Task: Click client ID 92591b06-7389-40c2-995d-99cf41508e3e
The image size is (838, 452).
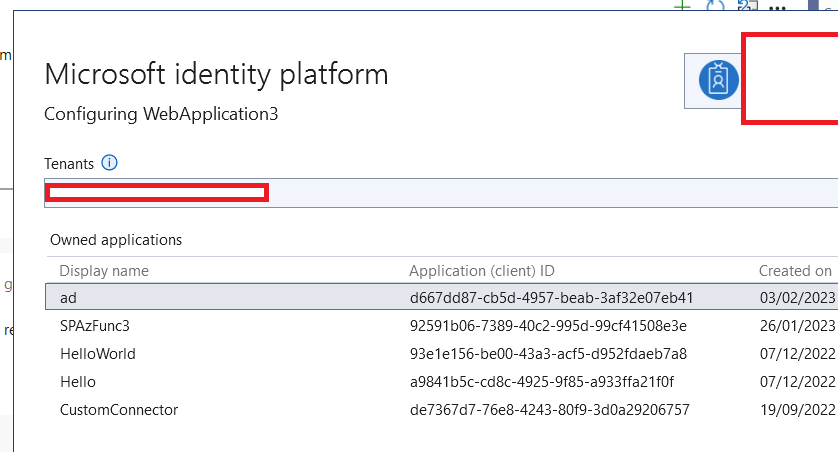Action: click(548, 326)
